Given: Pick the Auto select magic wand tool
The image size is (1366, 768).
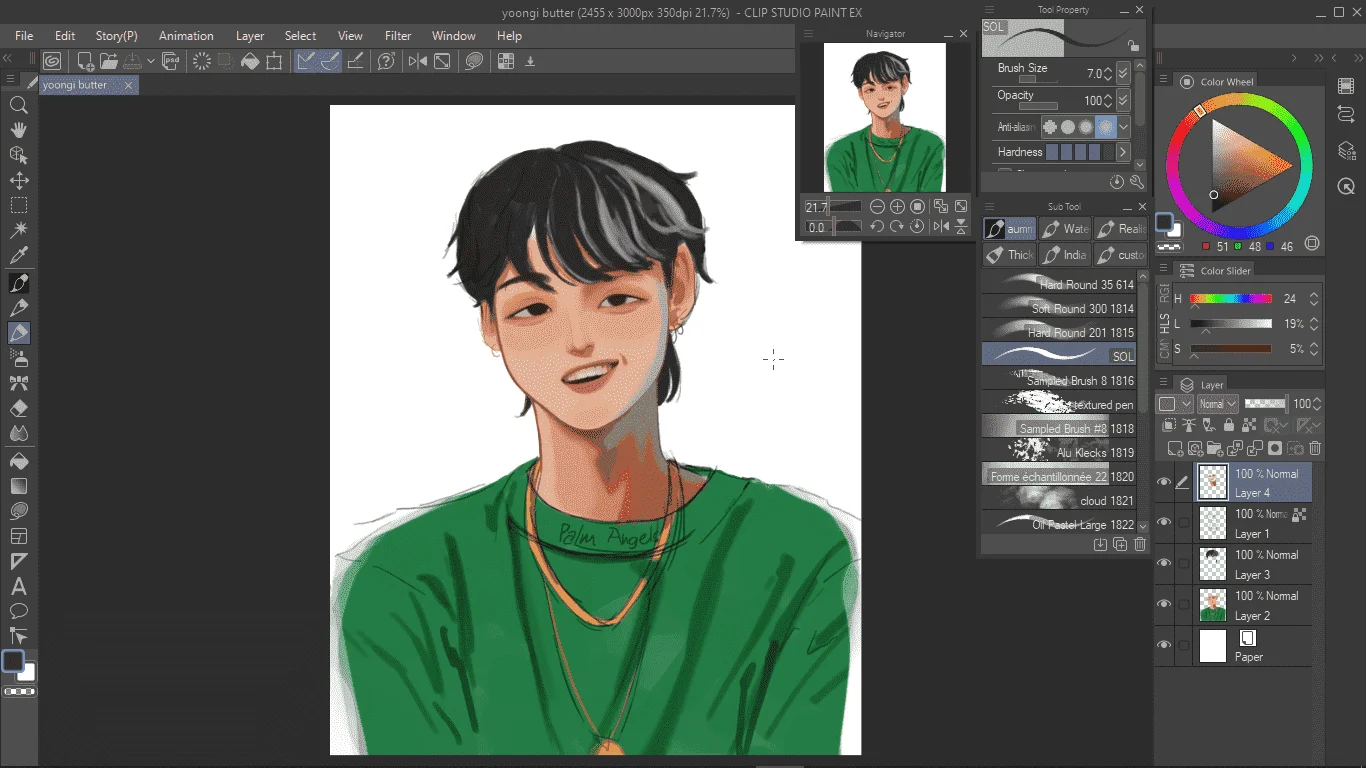Looking at the screenshot, I should click(19, 231).
